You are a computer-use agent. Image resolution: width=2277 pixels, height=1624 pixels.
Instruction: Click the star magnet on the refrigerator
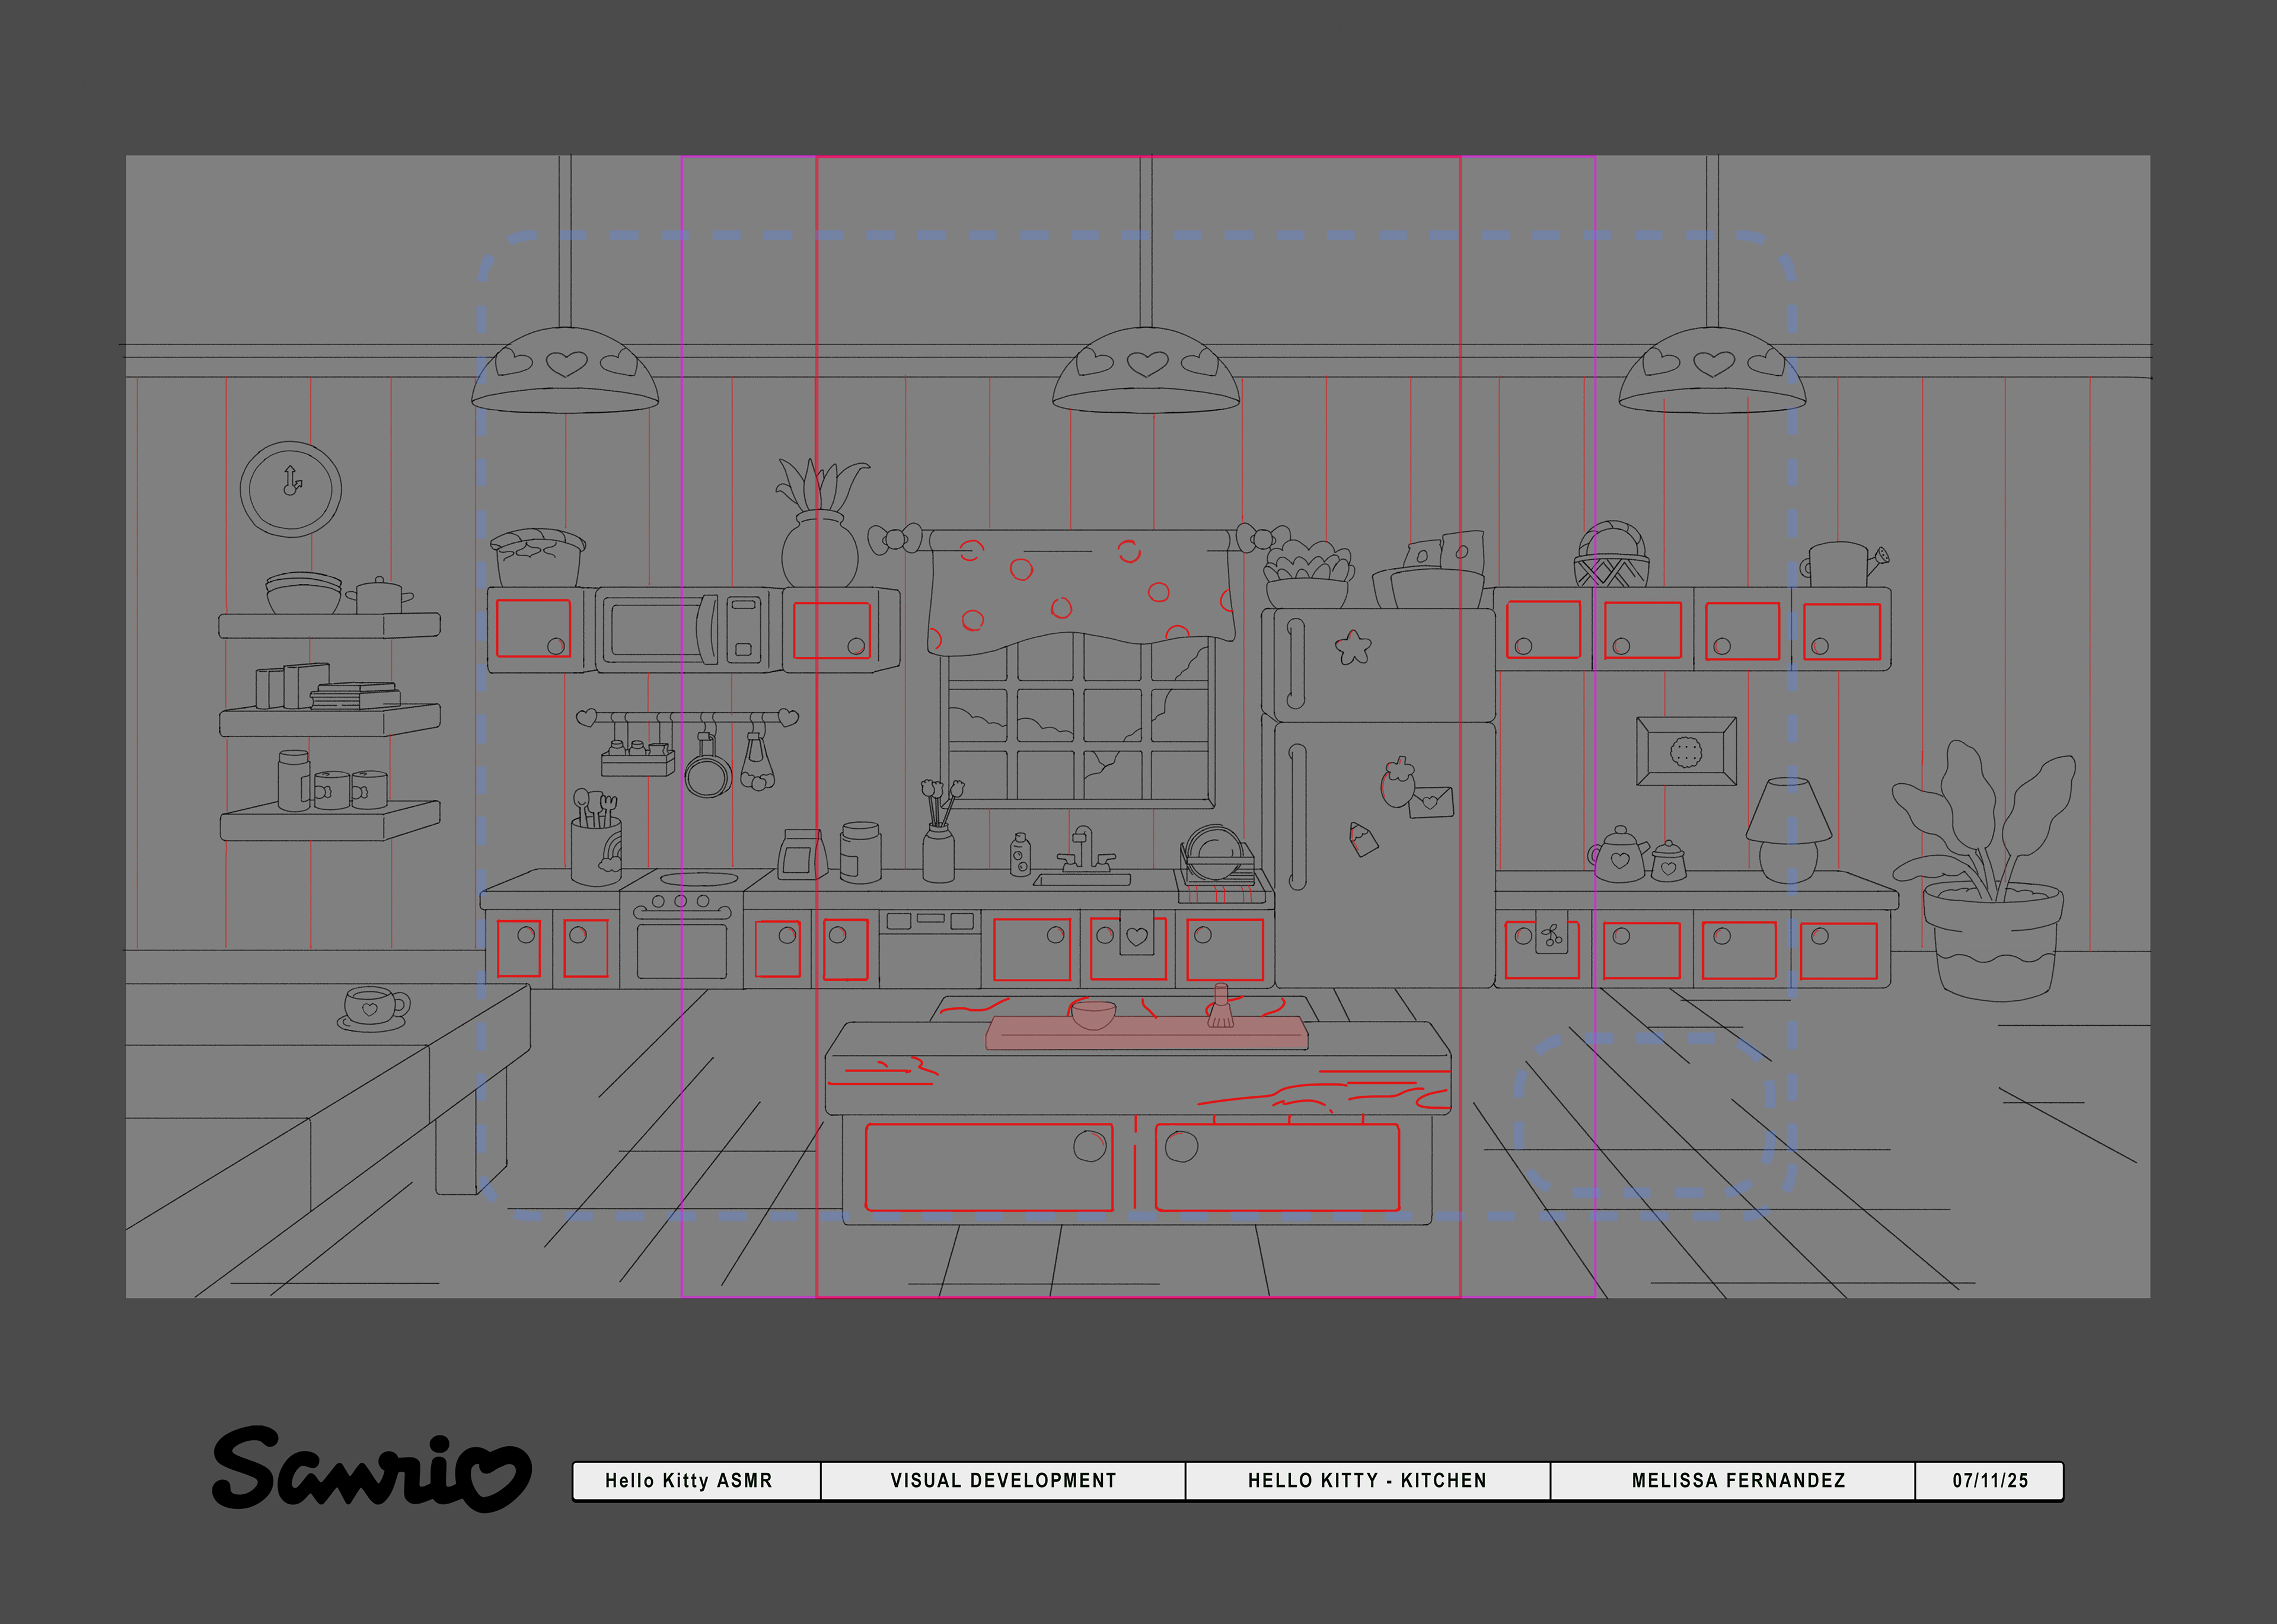(x=1352, y=647)
